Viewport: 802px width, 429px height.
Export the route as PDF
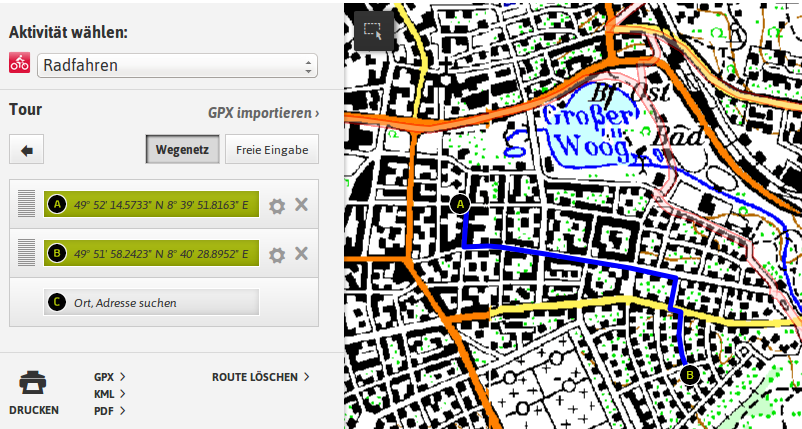[x=109, y=411]
